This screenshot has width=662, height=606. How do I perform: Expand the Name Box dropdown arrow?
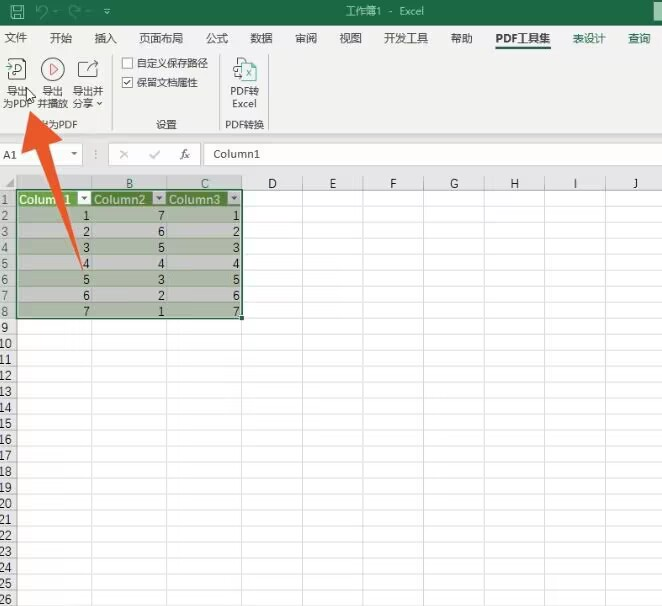pos(75,155)
